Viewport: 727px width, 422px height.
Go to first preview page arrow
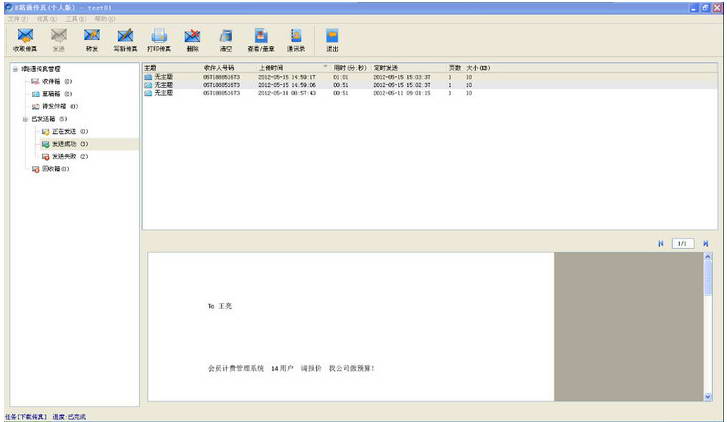661,243
